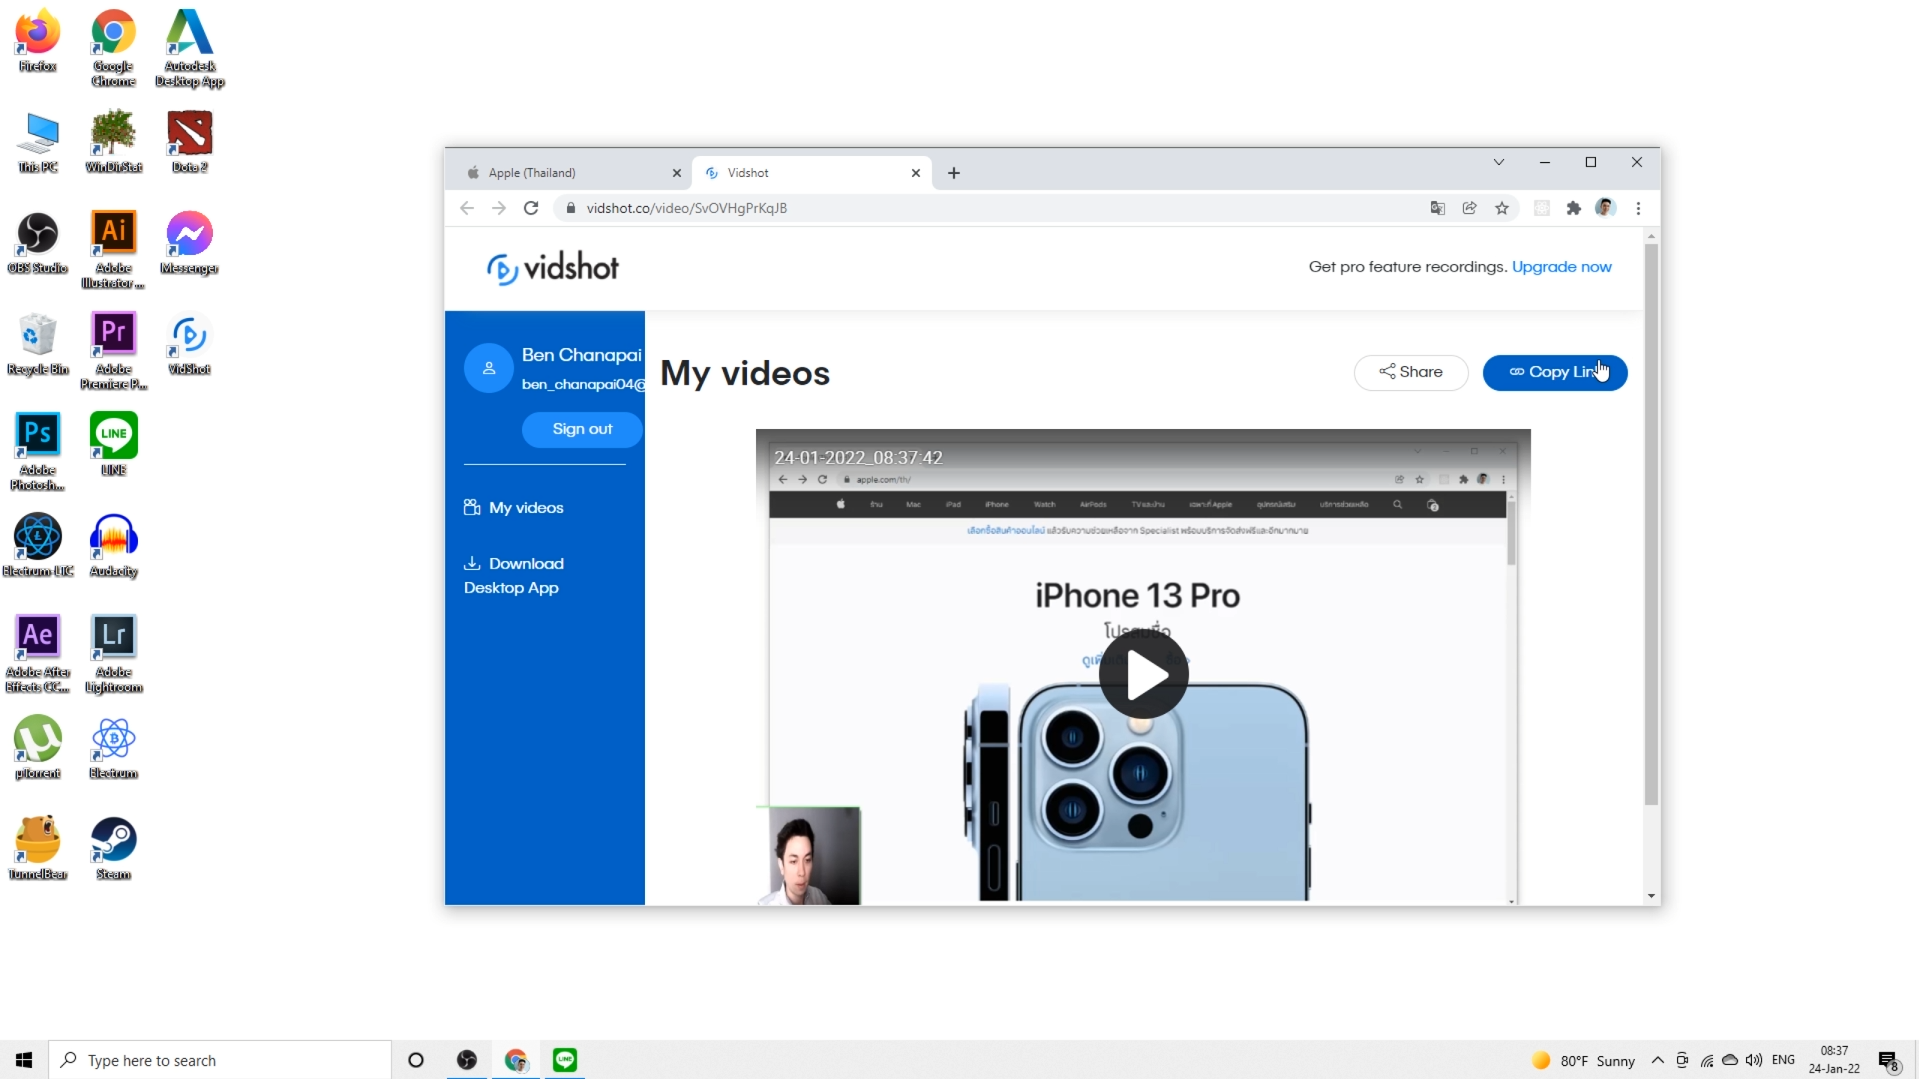Go back in browser history
The width and height of the screenshot is (1919, 1079).
(467, 208)
